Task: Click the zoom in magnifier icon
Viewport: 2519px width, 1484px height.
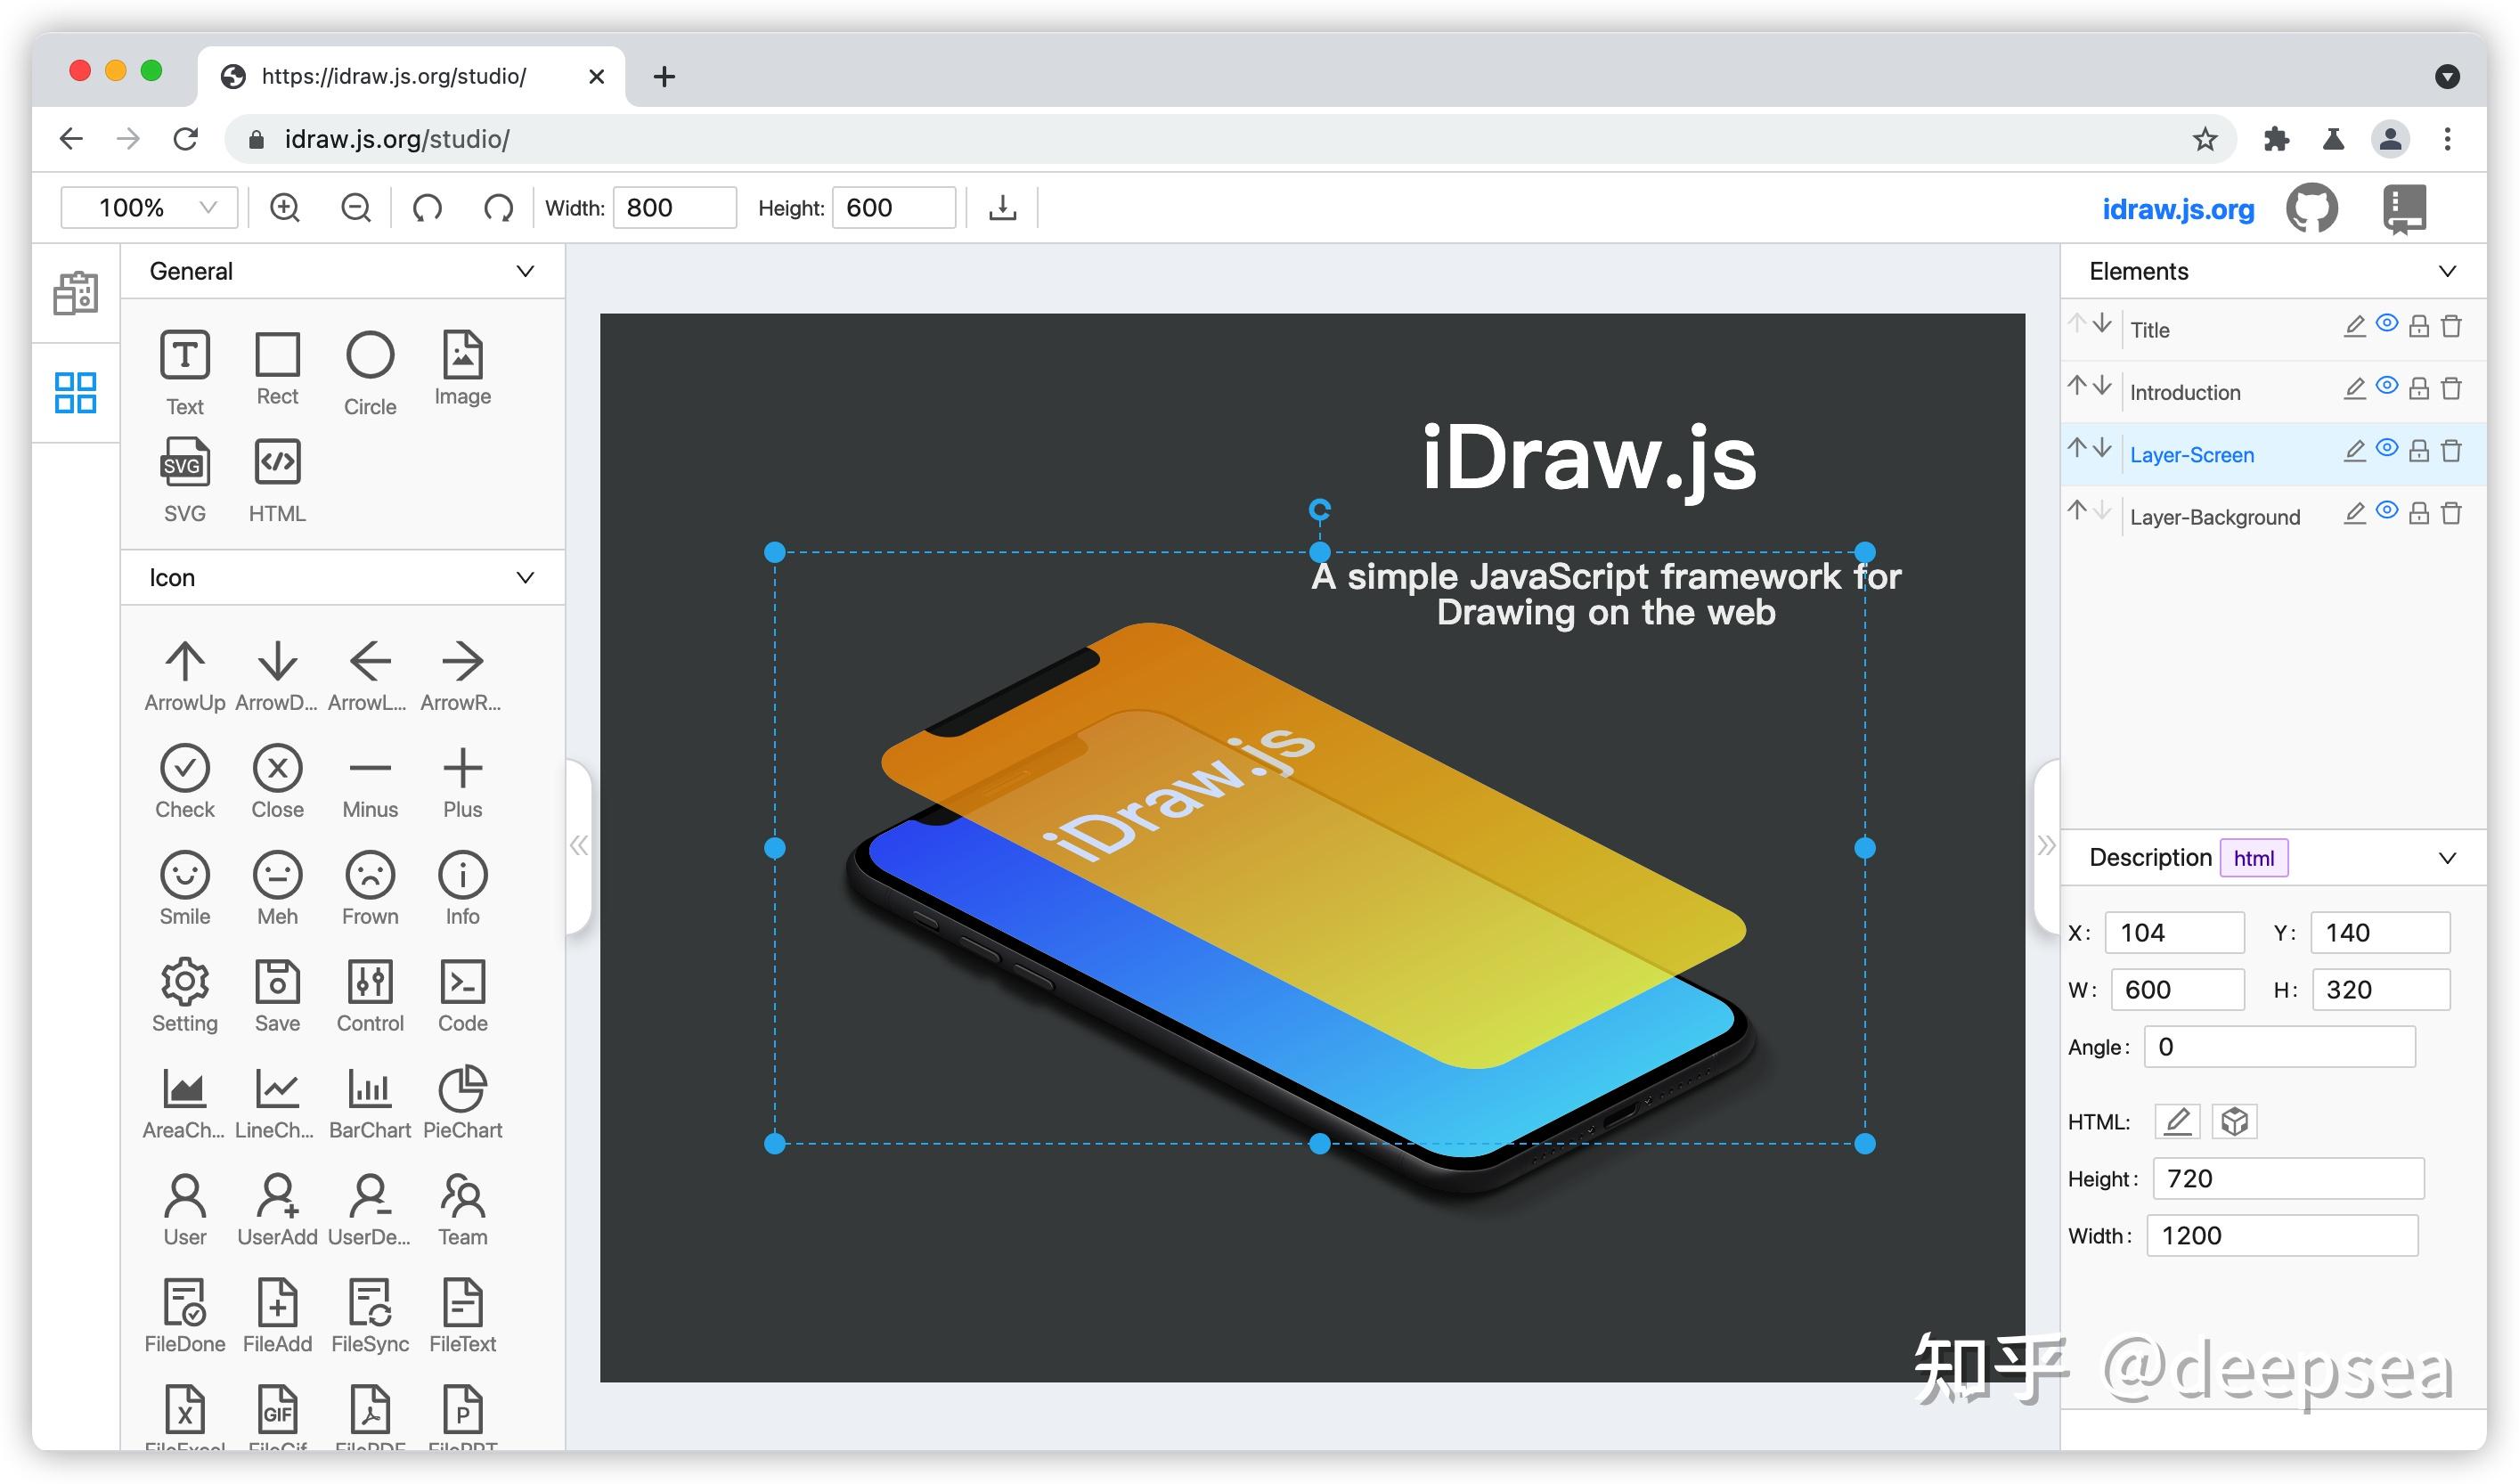Action: tap(285, 207)
